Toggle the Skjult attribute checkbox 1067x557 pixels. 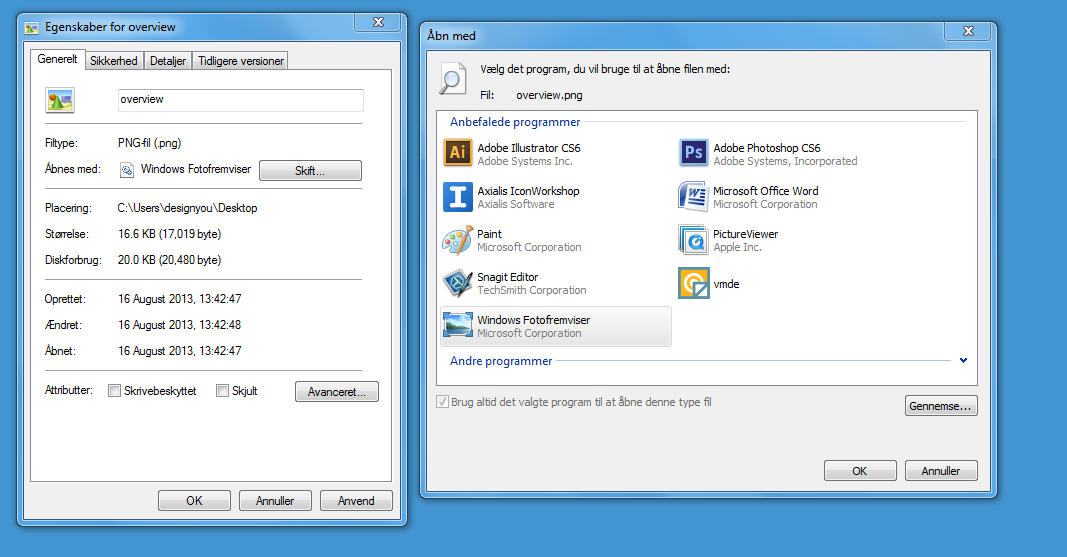[222, 391]
